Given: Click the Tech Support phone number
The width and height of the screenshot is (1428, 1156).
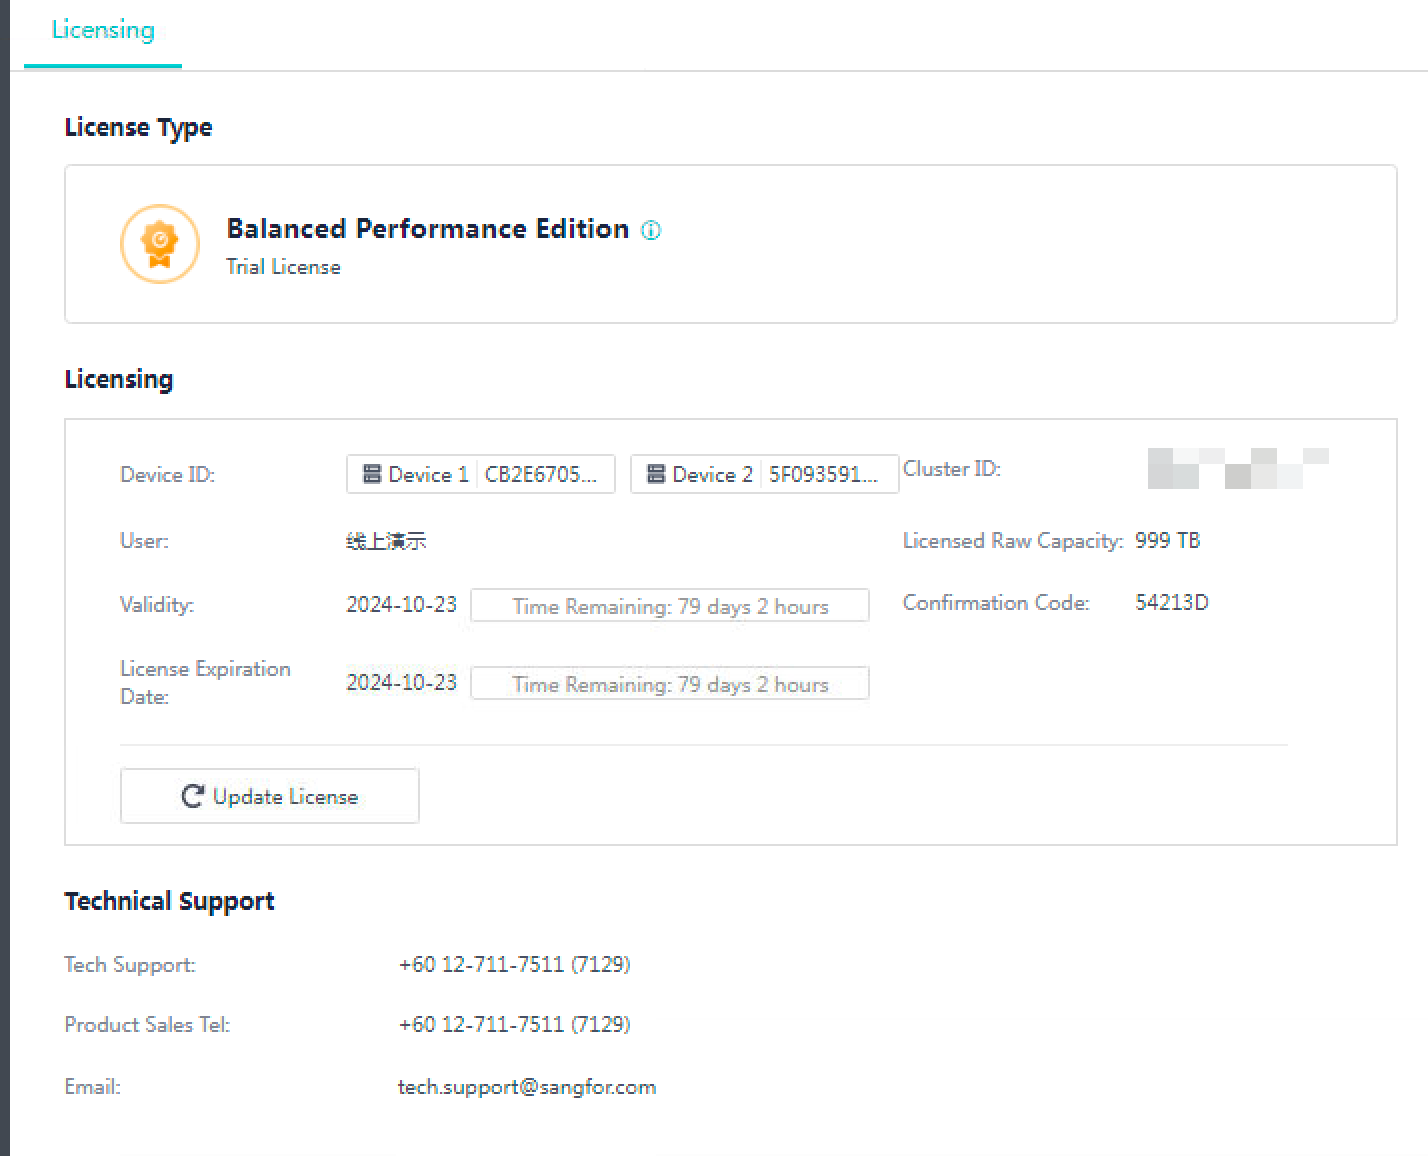Looking at the screenshot, I should pos(514,965).
